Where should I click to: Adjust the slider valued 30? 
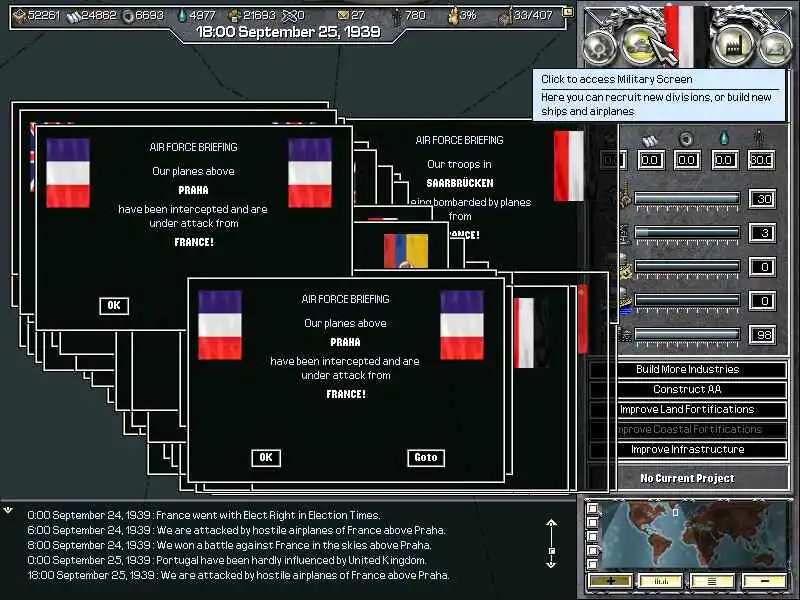point(687,198)
